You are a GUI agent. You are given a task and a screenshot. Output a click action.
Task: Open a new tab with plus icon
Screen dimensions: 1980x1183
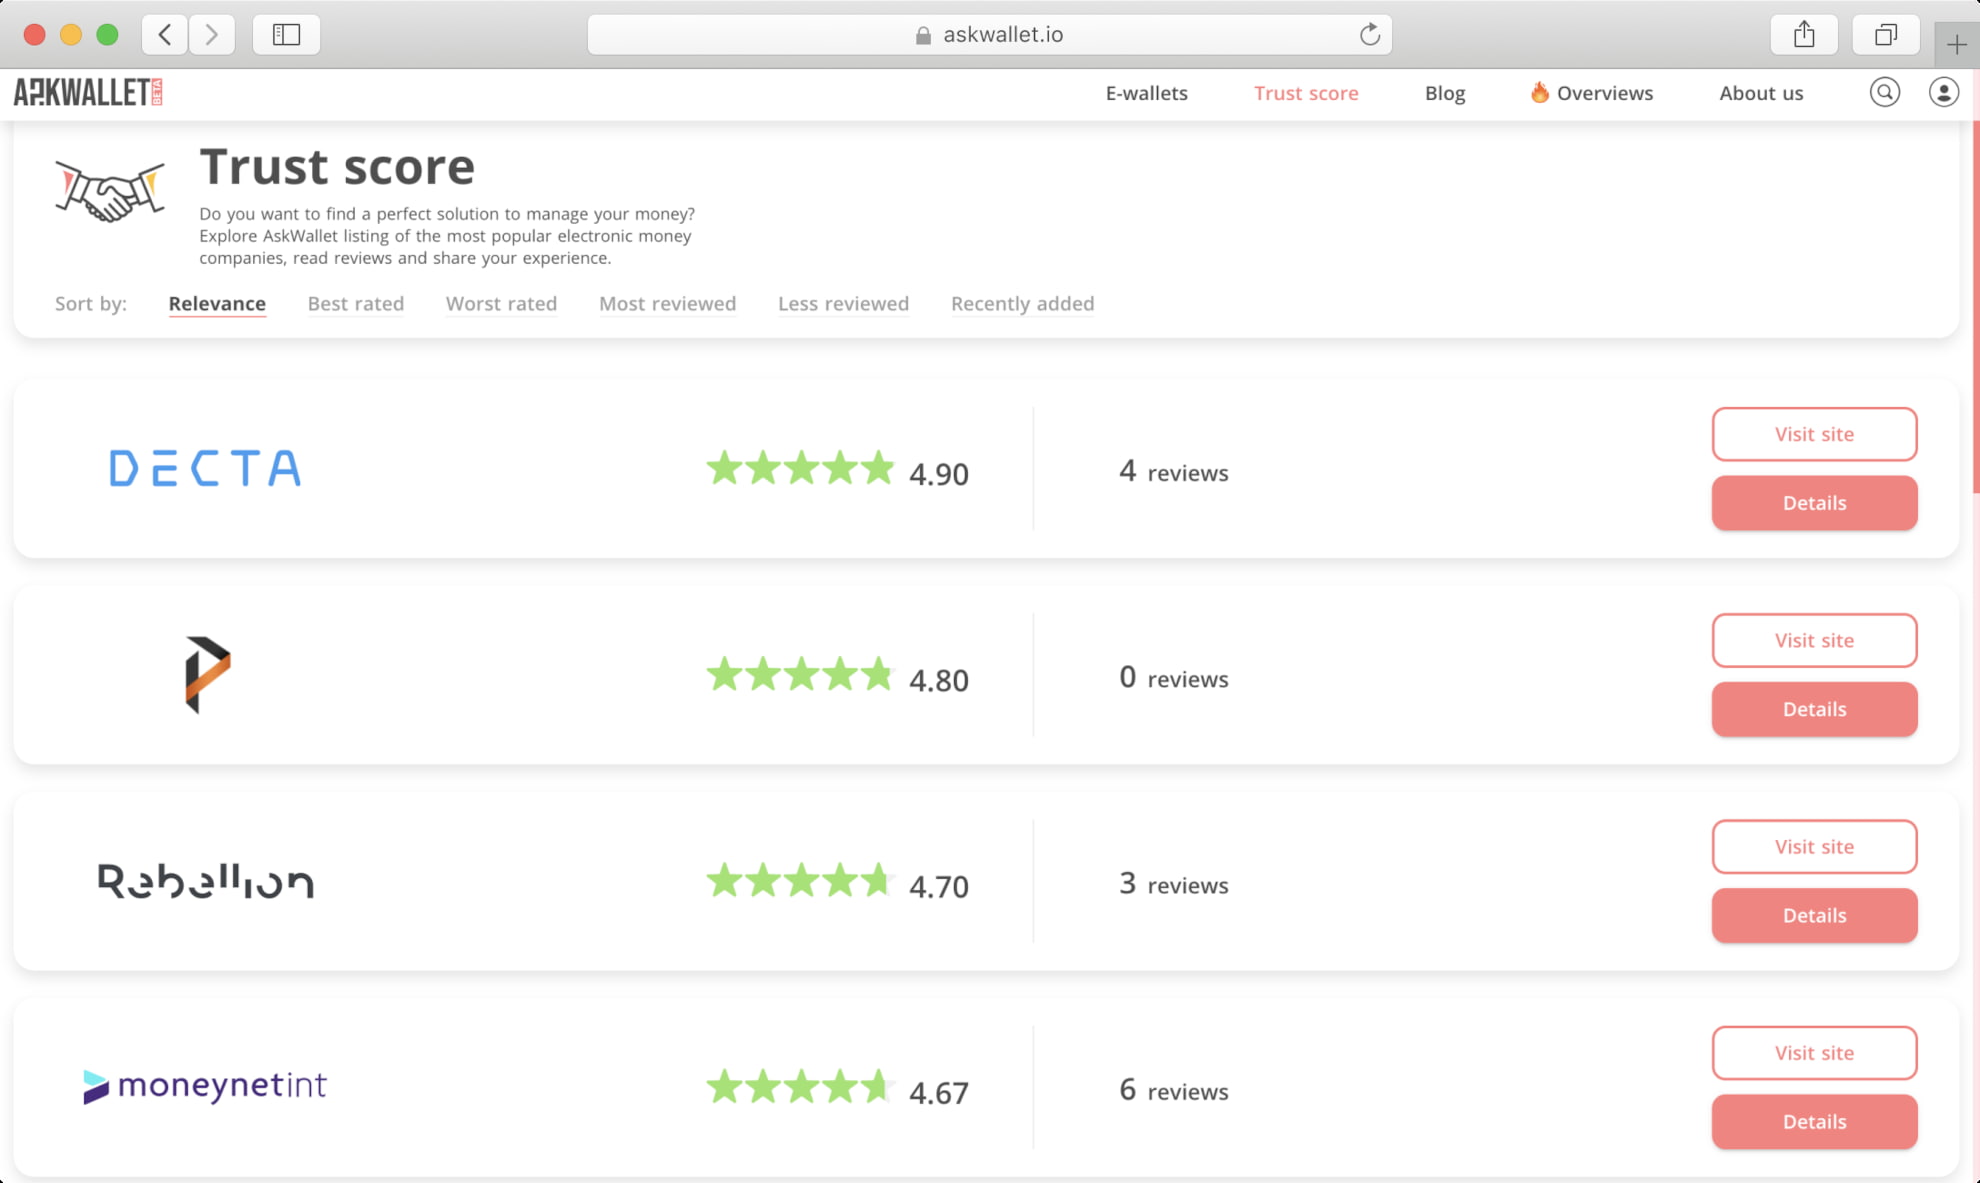tap(1956, 44)
